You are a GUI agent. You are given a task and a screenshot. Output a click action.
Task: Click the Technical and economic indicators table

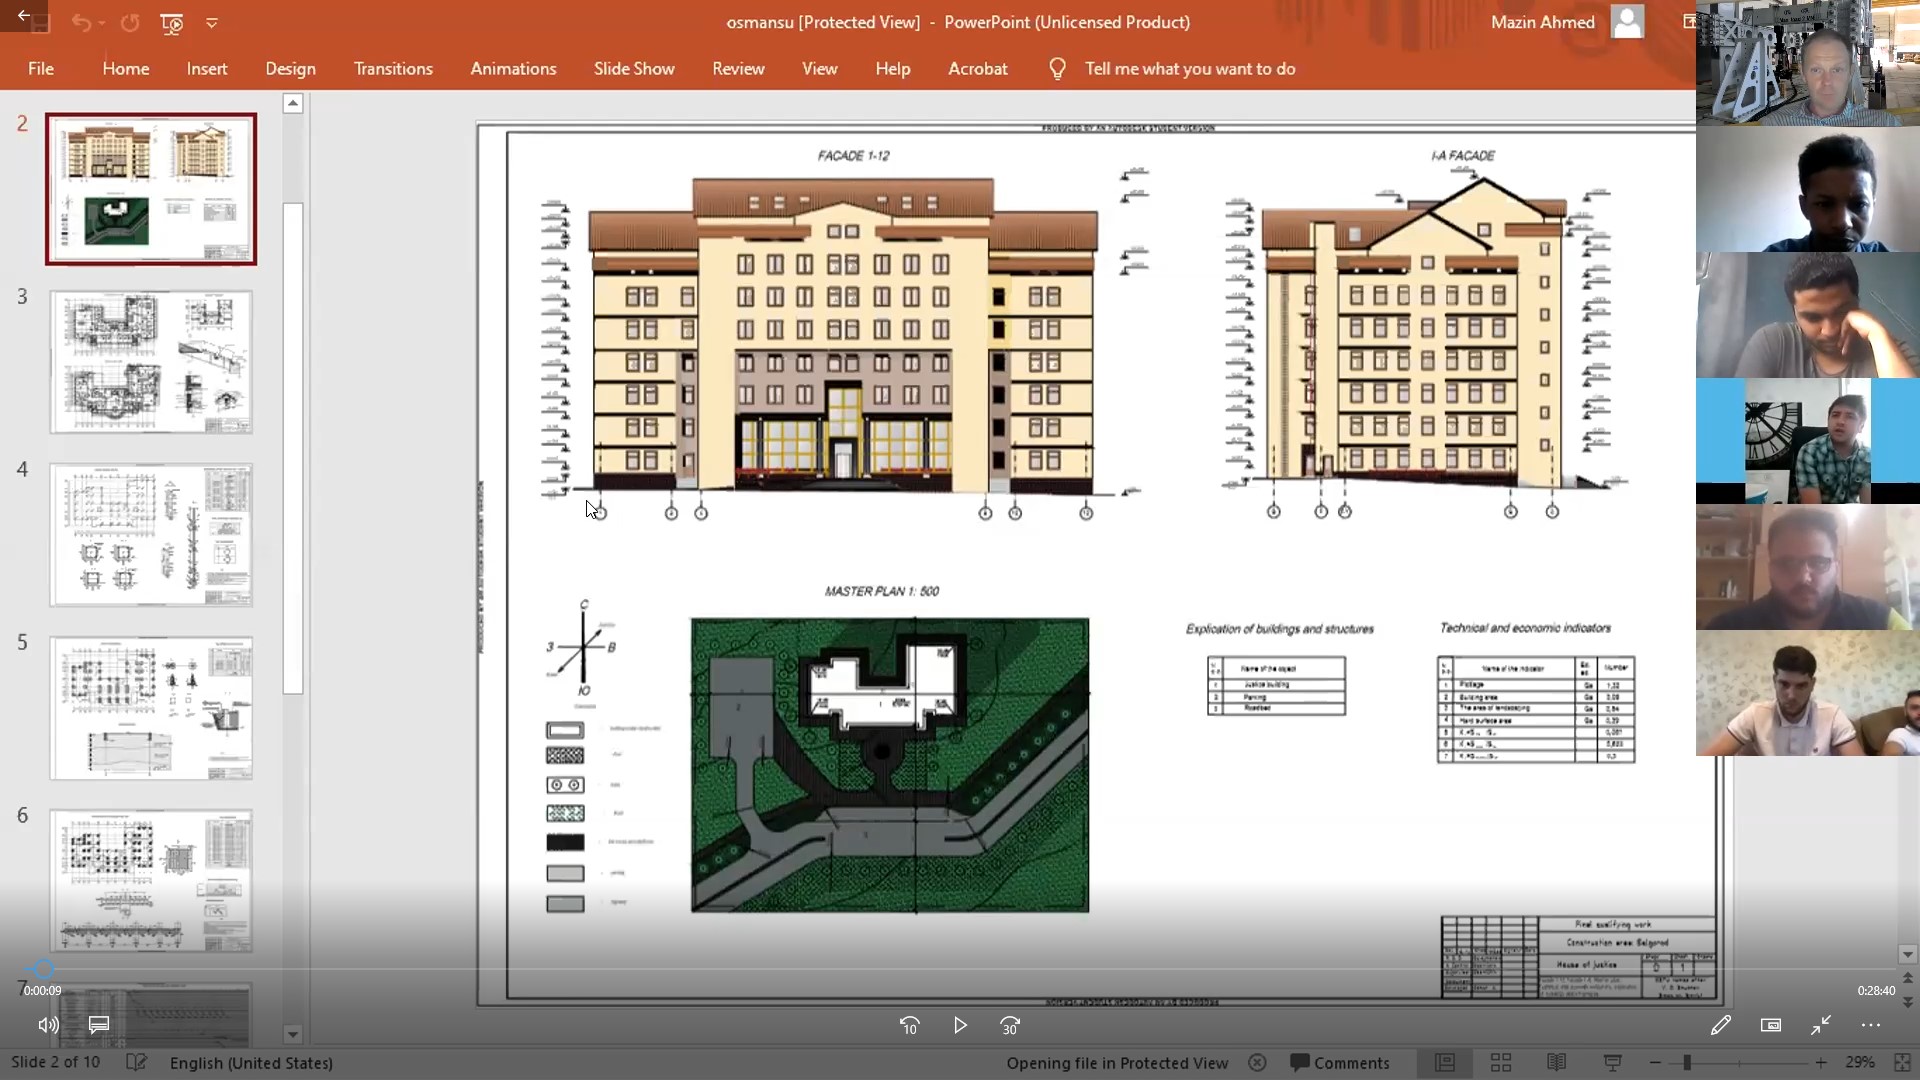tap(1536, 710)
